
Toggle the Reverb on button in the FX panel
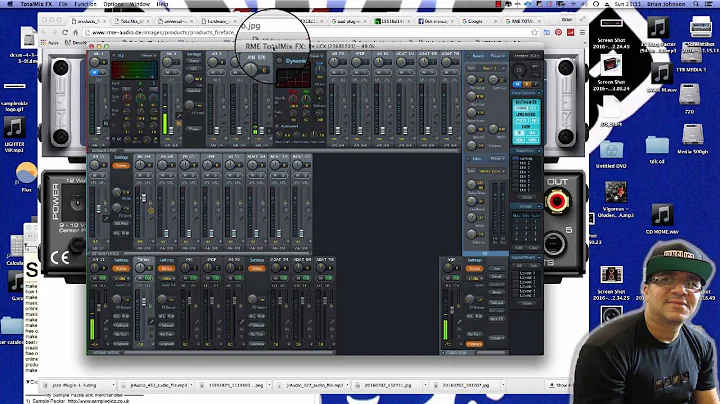468,56
